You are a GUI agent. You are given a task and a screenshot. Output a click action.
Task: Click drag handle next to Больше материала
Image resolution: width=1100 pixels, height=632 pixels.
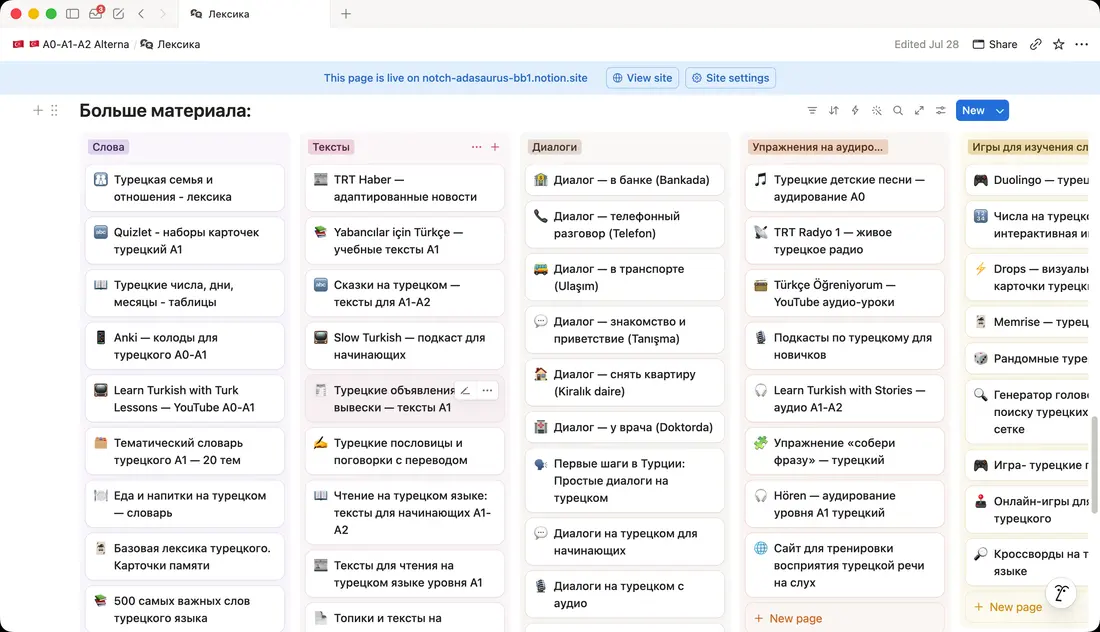[x=54, y=110]
